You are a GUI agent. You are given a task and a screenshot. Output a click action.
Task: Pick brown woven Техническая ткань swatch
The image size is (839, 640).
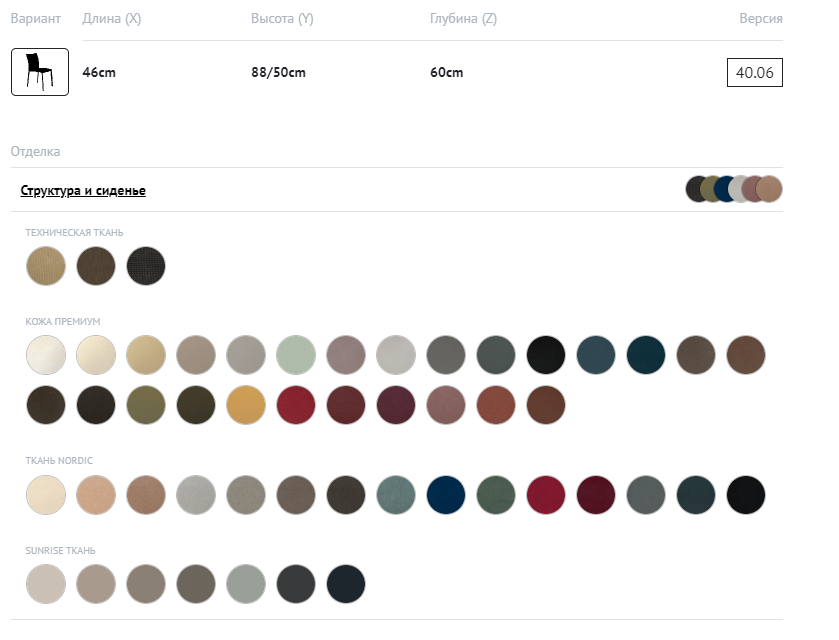pos(96,266)
